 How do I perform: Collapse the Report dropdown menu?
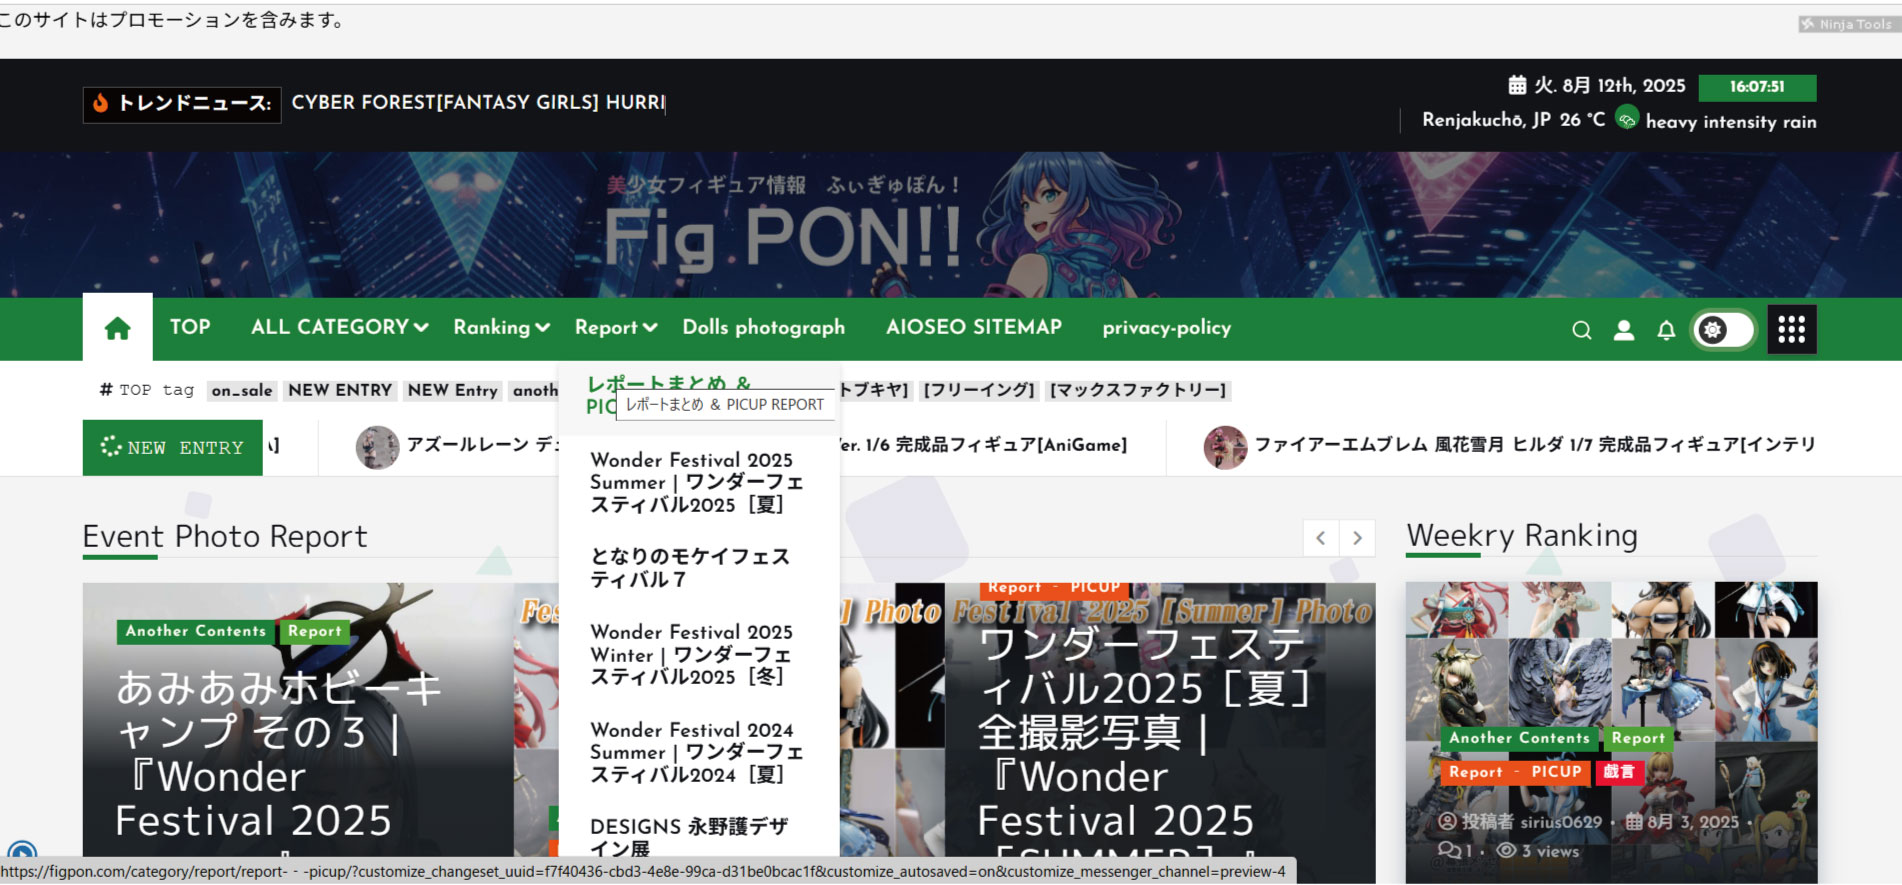pyautogui.click(x=615, y=327)
